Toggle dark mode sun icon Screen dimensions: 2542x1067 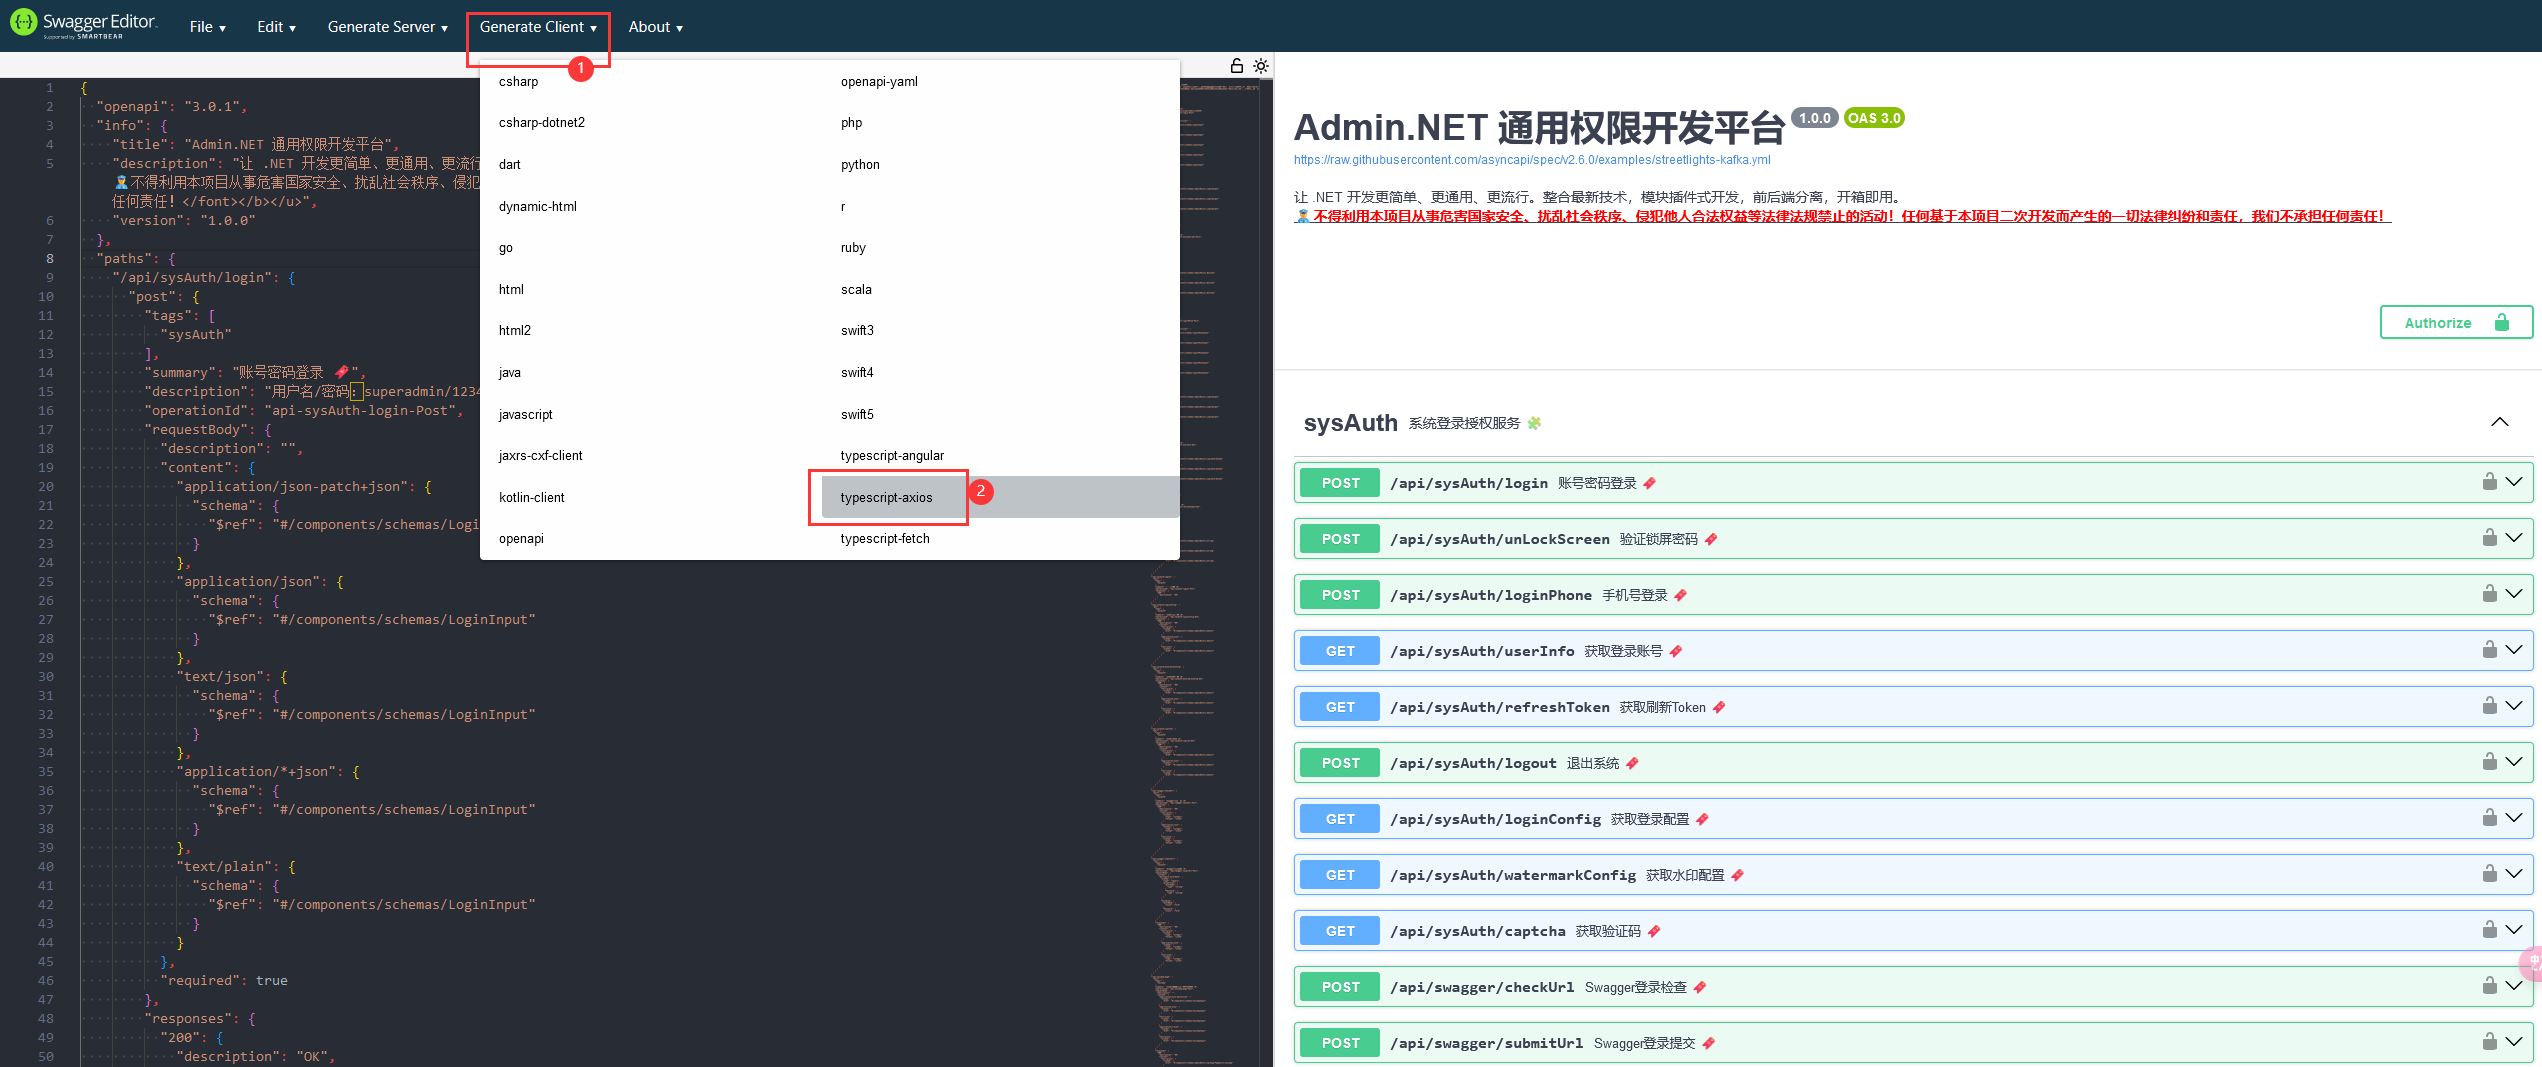(1261, 66)
